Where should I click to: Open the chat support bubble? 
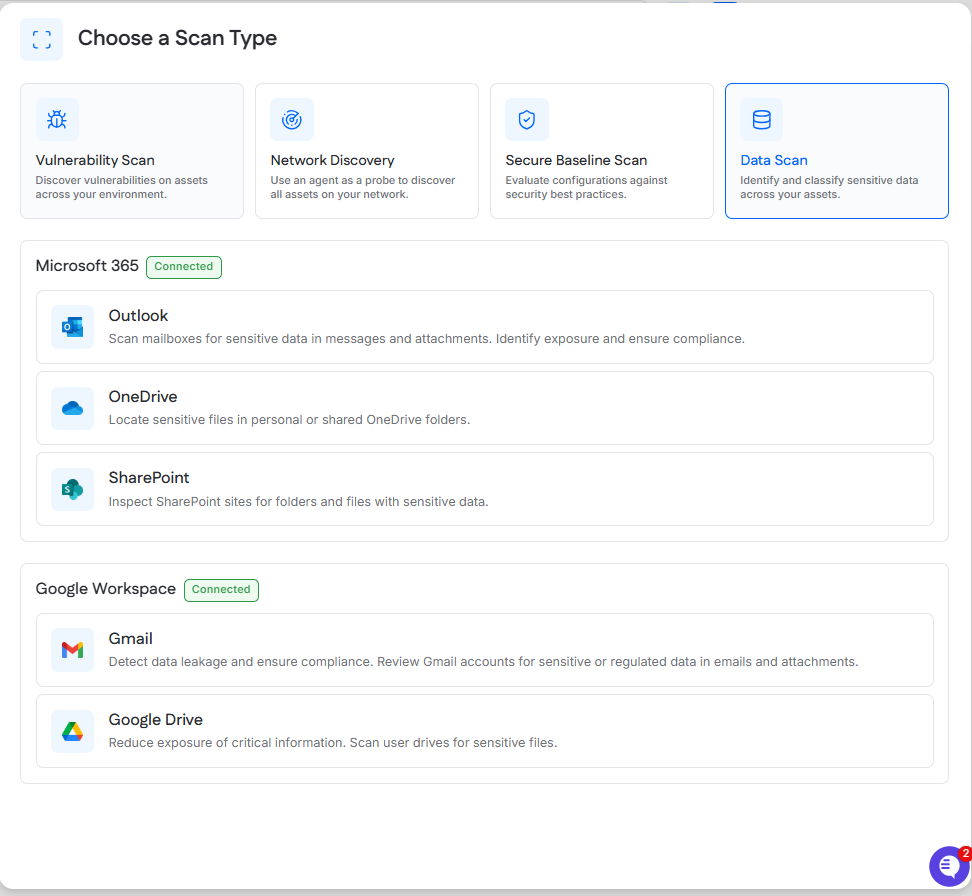click(x=949, y=866)
